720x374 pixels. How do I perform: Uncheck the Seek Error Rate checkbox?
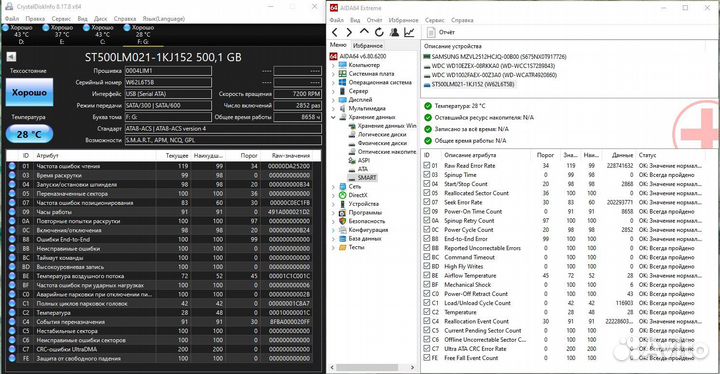point(427,202)
